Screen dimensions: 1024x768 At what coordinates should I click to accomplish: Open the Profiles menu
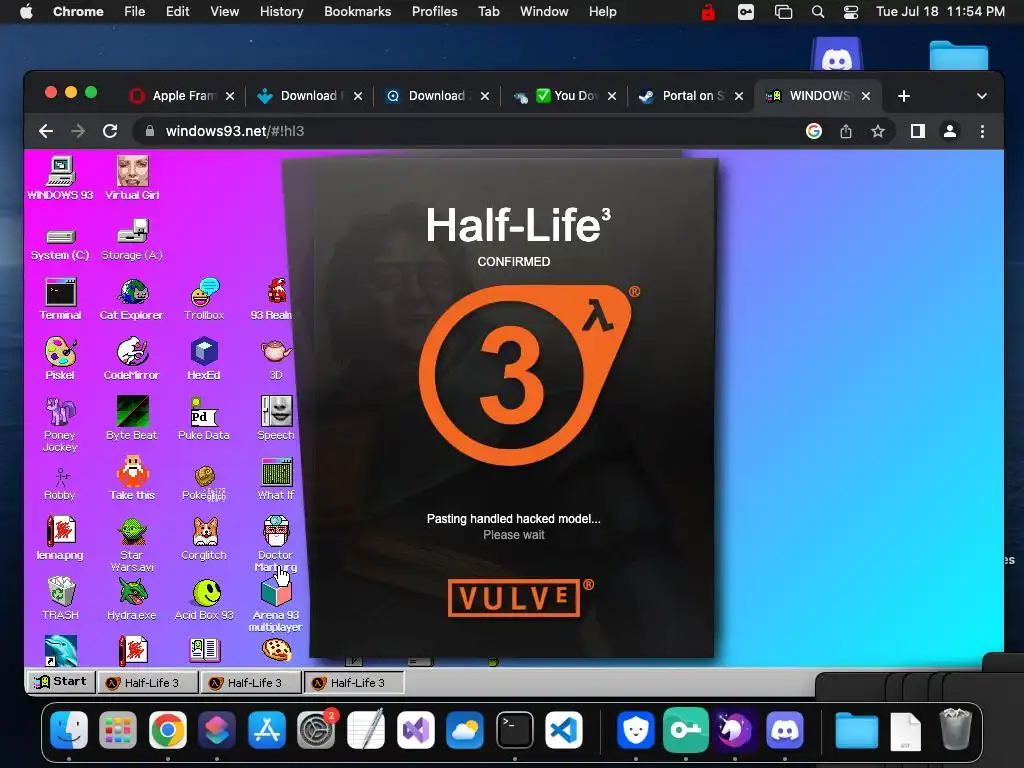(x=434, y=11)
